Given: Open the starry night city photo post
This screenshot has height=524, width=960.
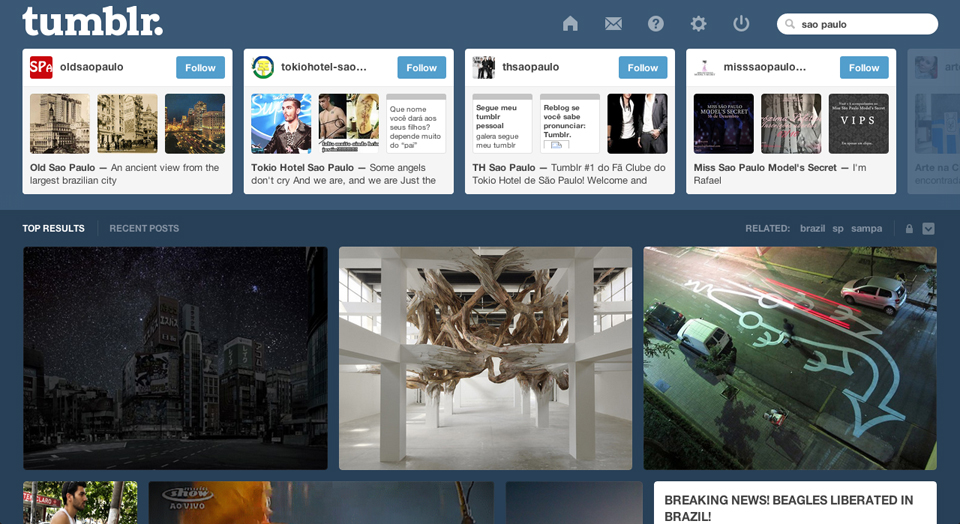Looking at the screenshot, I should coord(175,358).
